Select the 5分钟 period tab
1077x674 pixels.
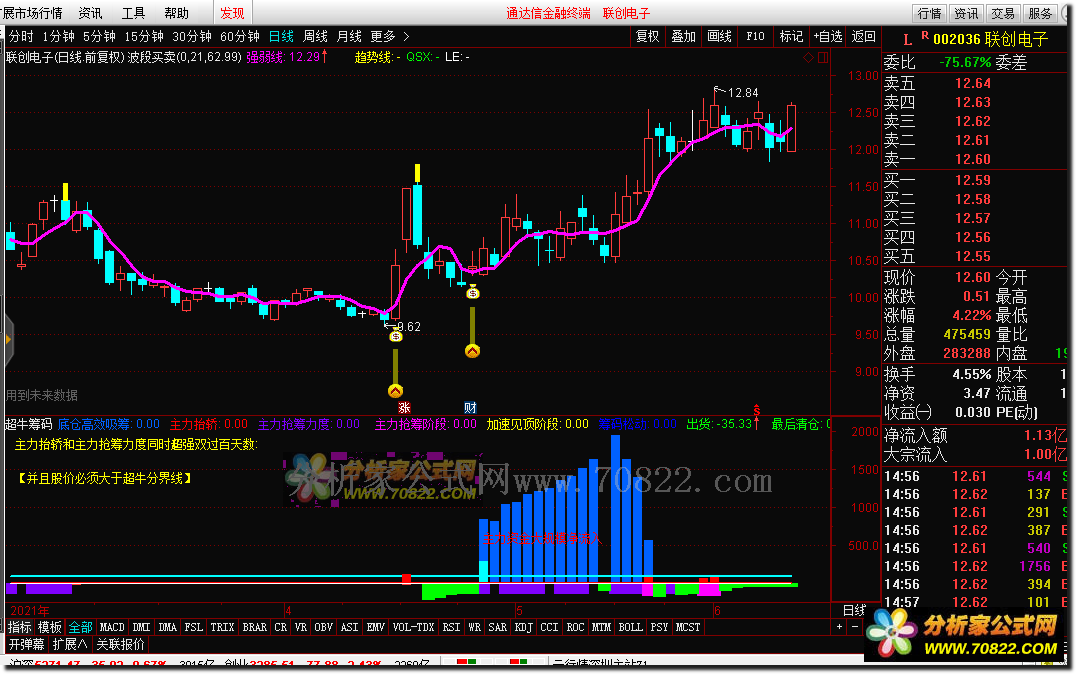(100, 36)
